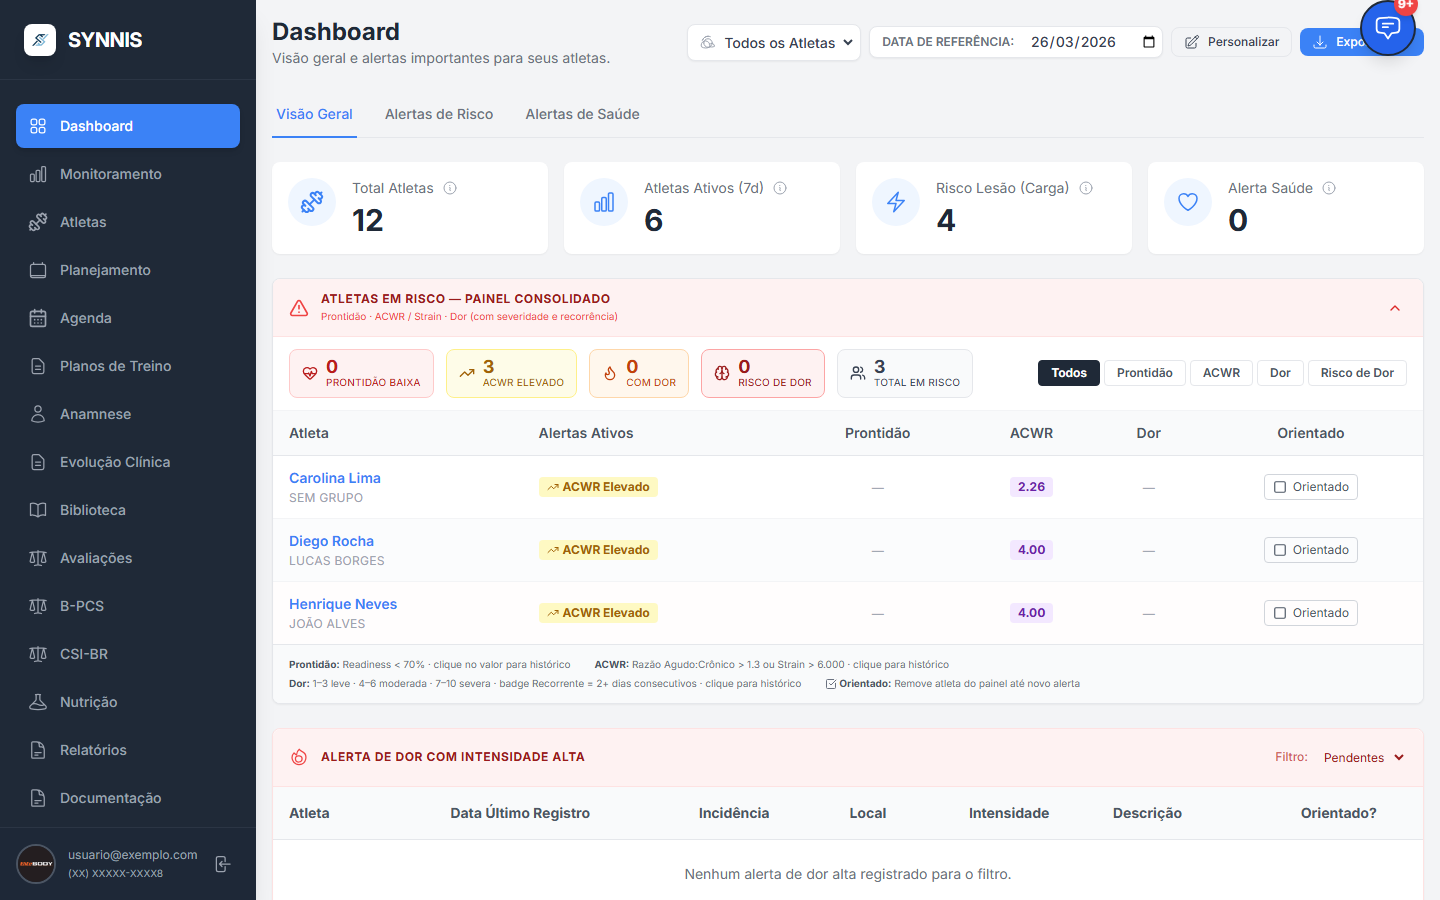
Task: Click the Nutrição flask icon
Action: 38,702
